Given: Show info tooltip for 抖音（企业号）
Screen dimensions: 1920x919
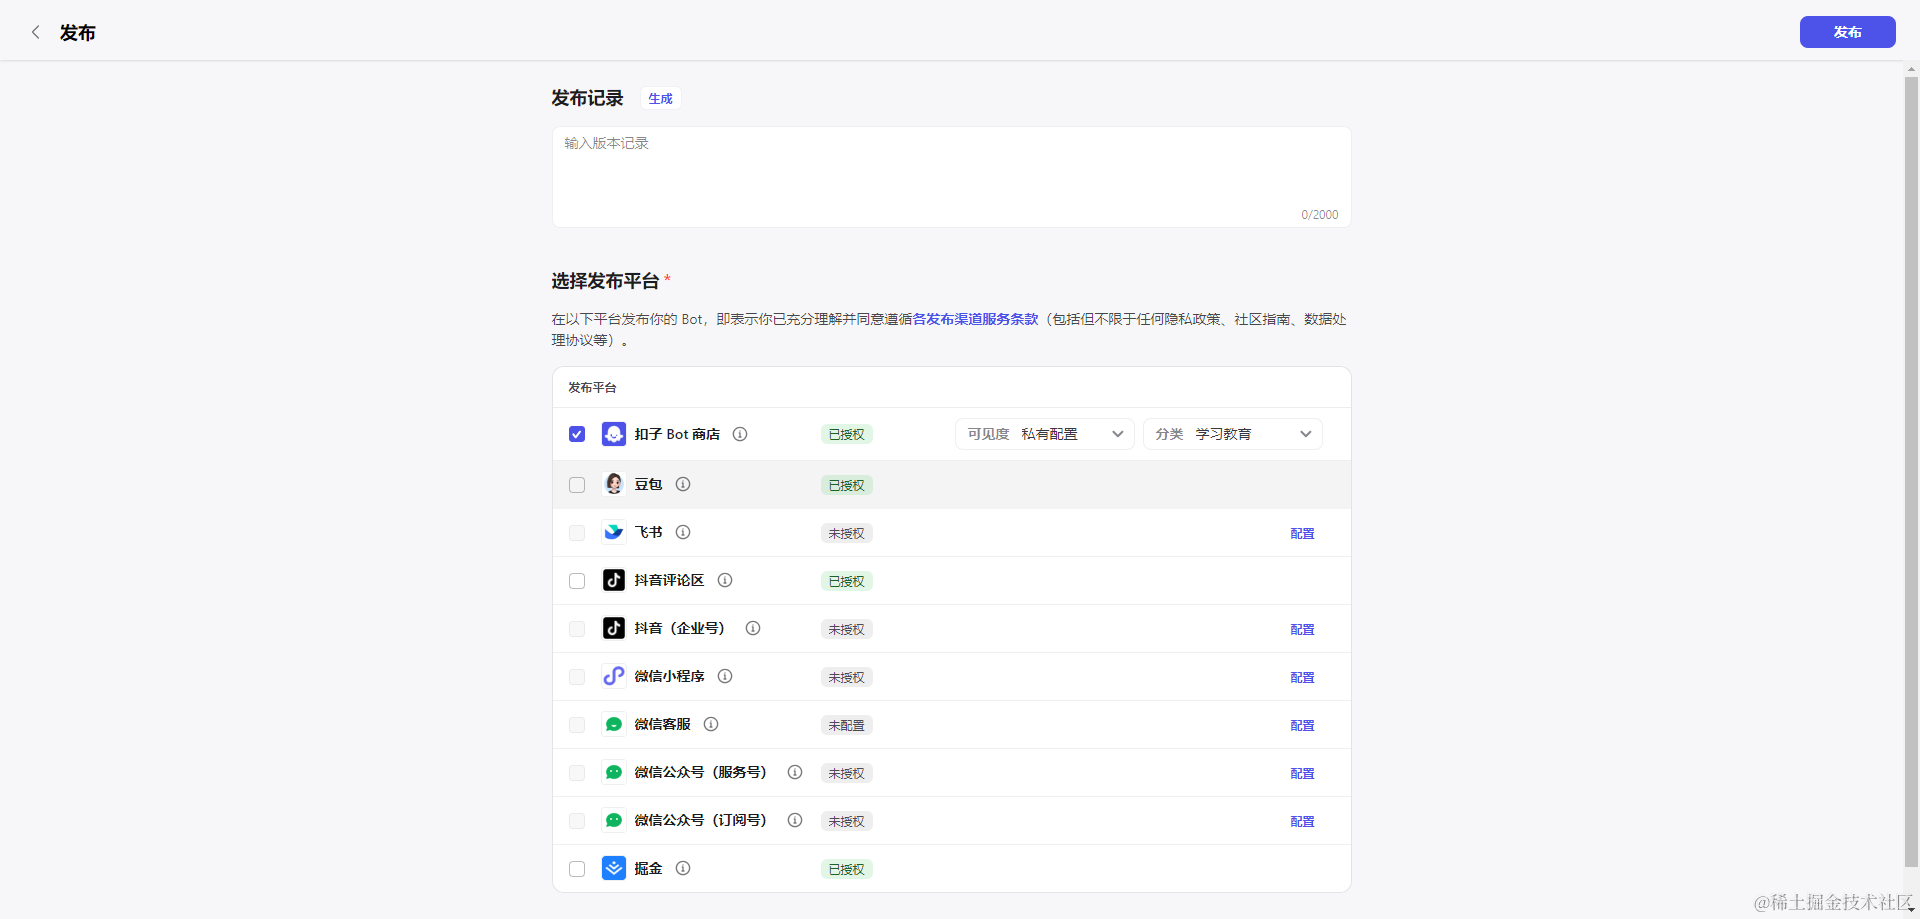Looking at the screenshot, I should tap(753, 628).
